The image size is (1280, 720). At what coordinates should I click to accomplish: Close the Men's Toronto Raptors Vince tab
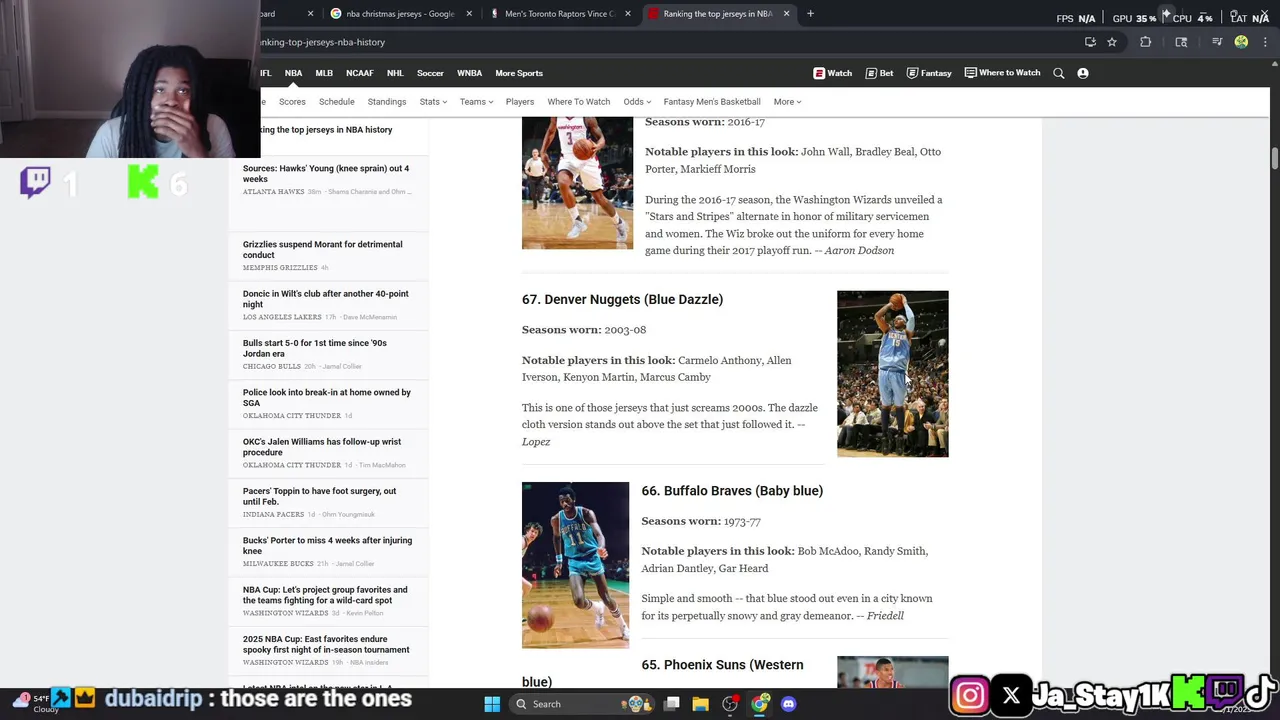coord(628,14)
